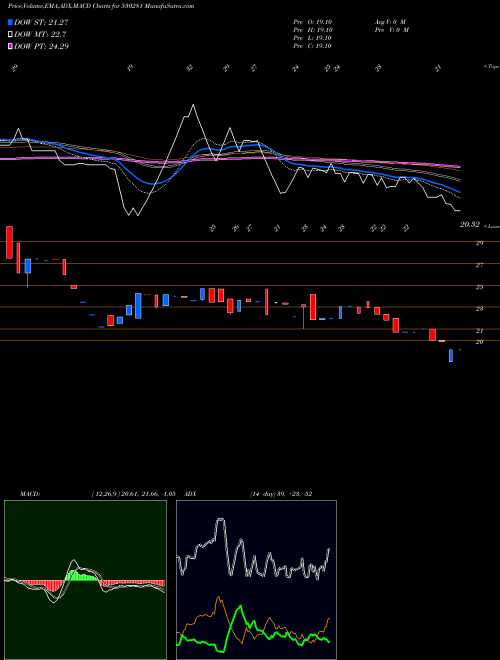Click the ADX indicator chart panel

click(x=256, y=580)
